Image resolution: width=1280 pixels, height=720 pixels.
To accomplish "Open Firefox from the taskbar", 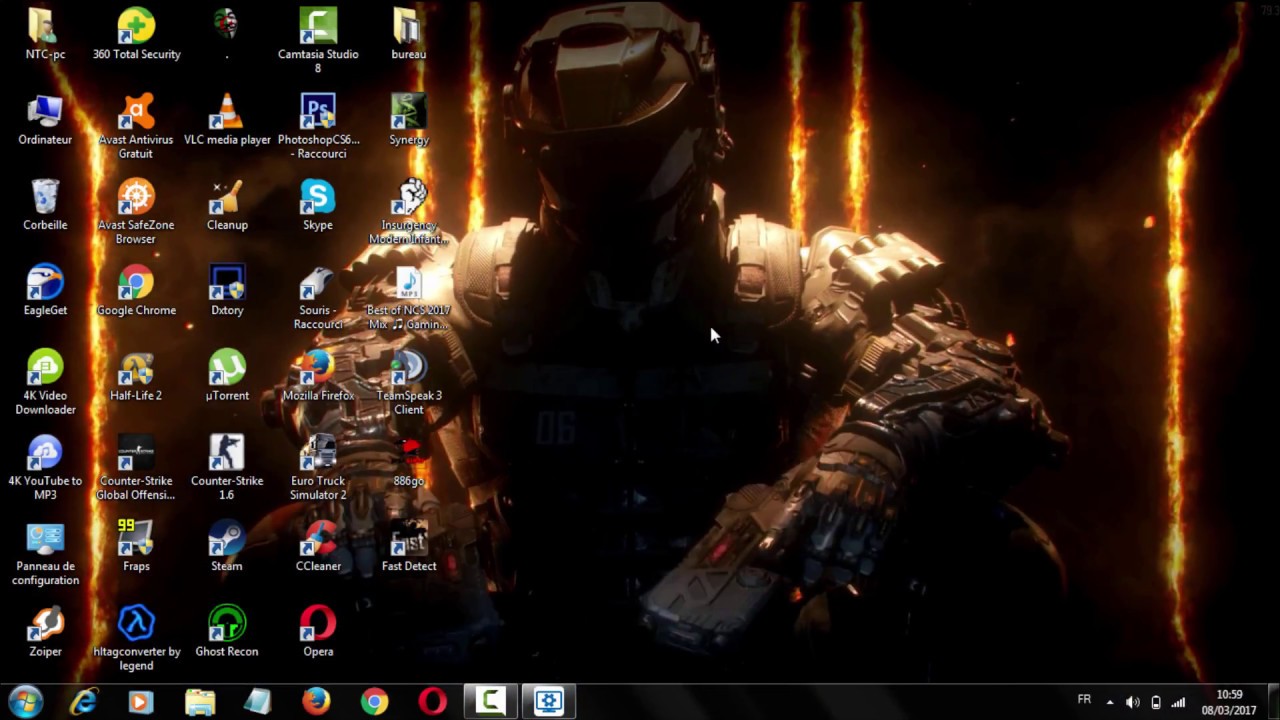I will [316, 701].
